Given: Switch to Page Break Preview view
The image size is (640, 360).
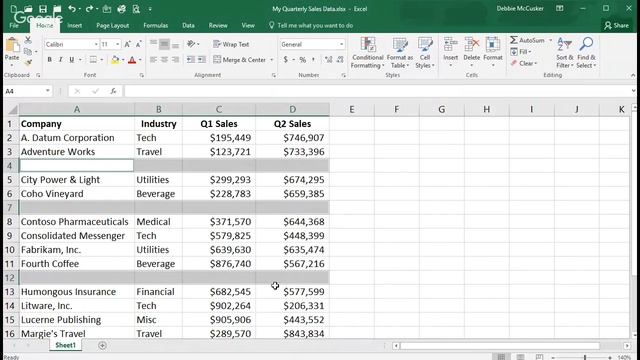Looking at the screenshot, I should pyautogui.click(x=539, y=357).
